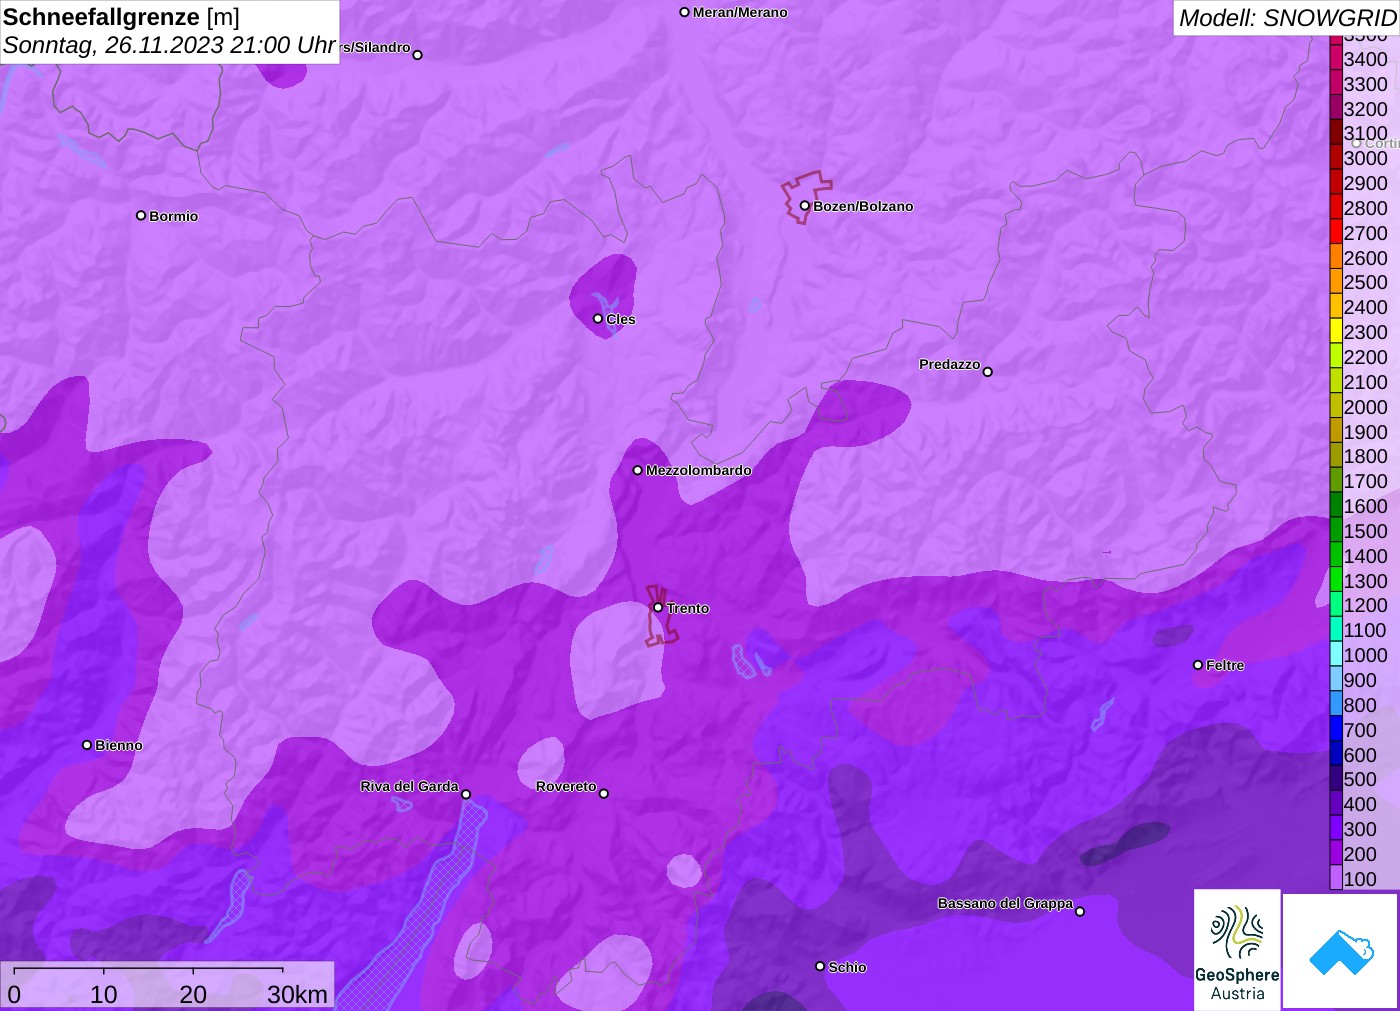
Task: Click the Bozen/Bolzano city marker dot
Action: pyautogui.click(x=804, y=206)
